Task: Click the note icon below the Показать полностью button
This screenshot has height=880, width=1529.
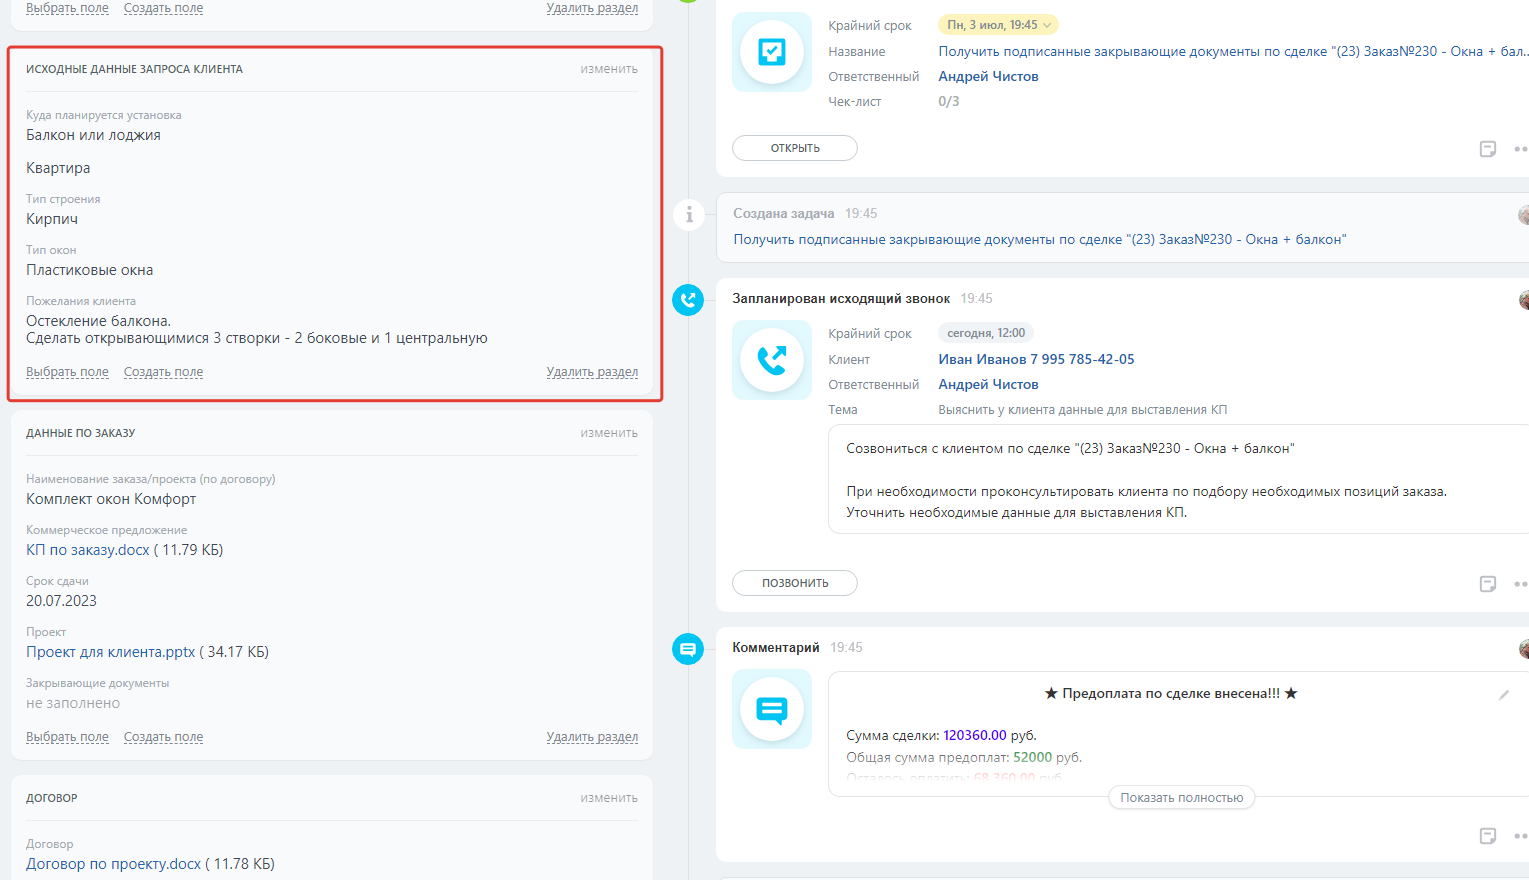Action: pos(1488,836)
